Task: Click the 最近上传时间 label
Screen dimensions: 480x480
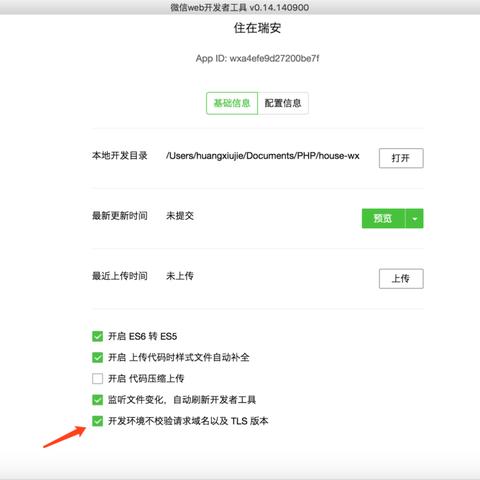Action: click(120, 276)
